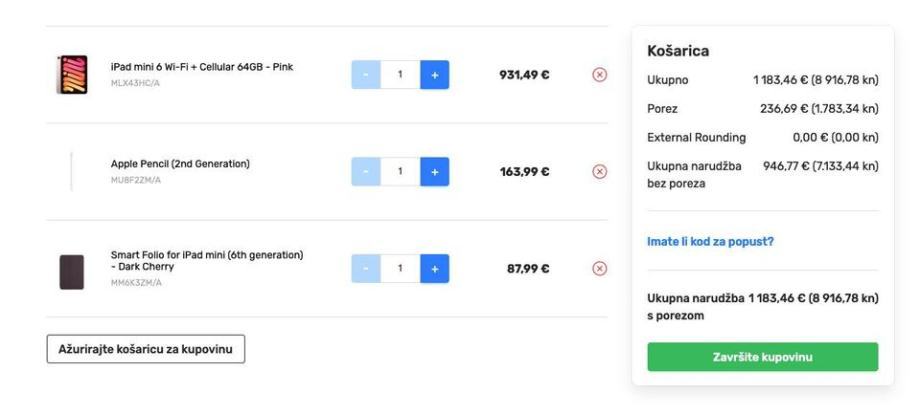Delete Smart Folio item from cart
Screen dimensions: 920x415
pos(600,268)
